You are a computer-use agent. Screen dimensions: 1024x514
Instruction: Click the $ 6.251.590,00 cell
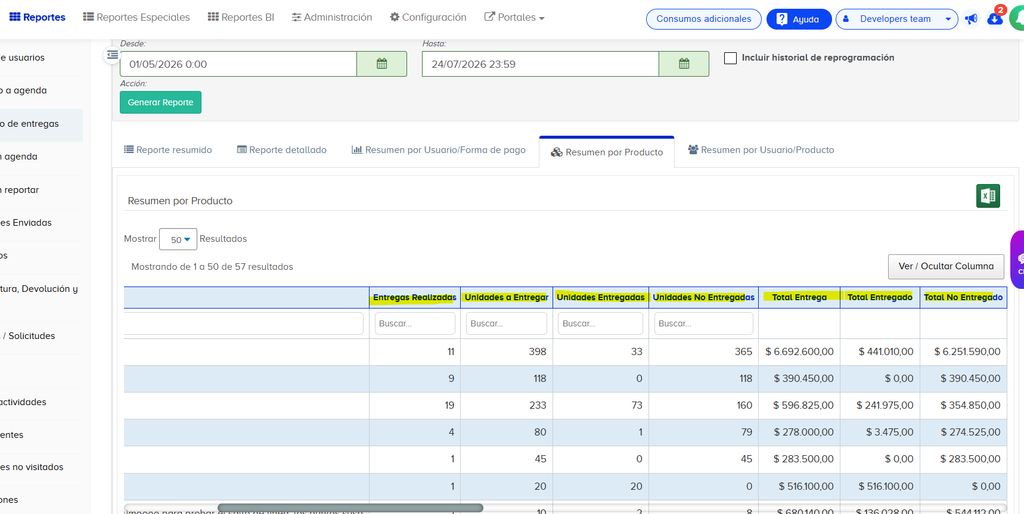coord(963,351)
